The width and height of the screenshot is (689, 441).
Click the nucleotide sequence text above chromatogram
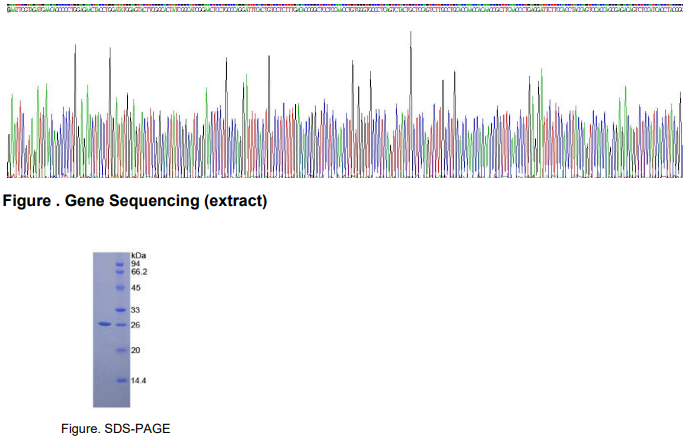coord(344,5)
